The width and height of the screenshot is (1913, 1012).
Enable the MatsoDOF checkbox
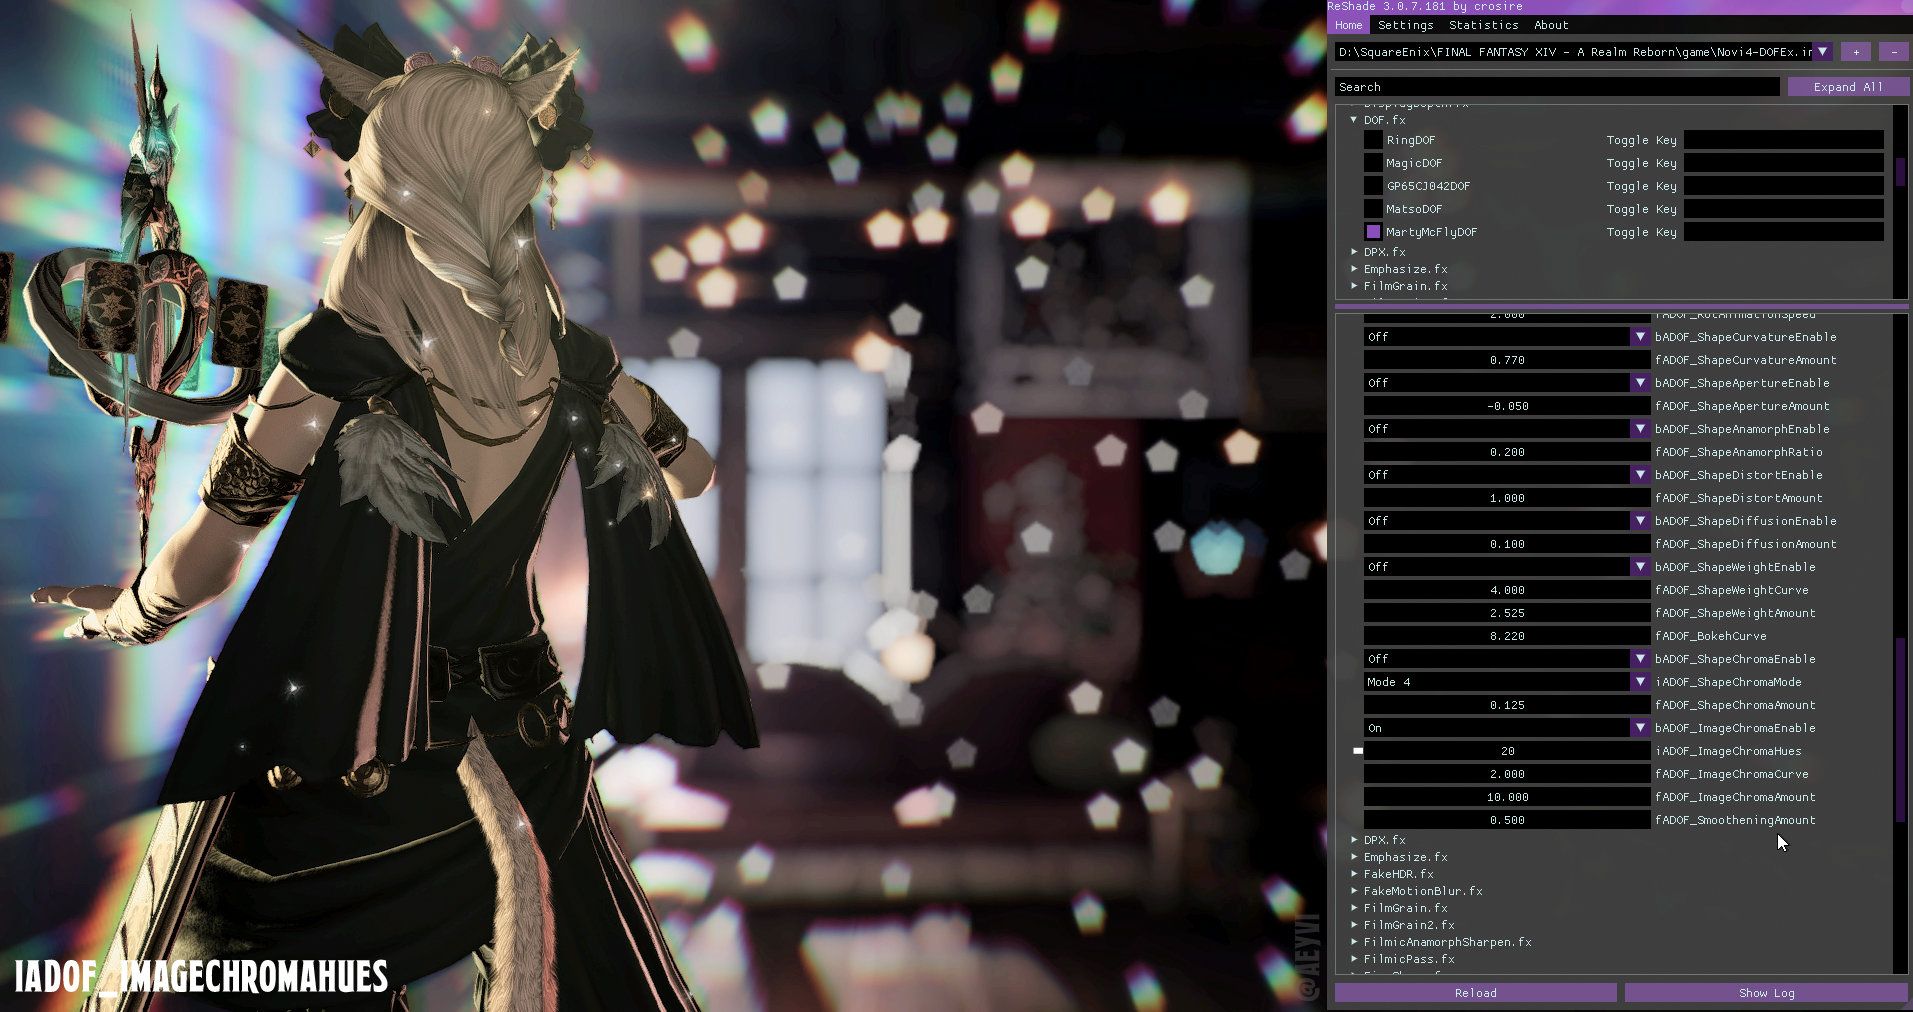pyautogui.click(x=1373, y=209)
